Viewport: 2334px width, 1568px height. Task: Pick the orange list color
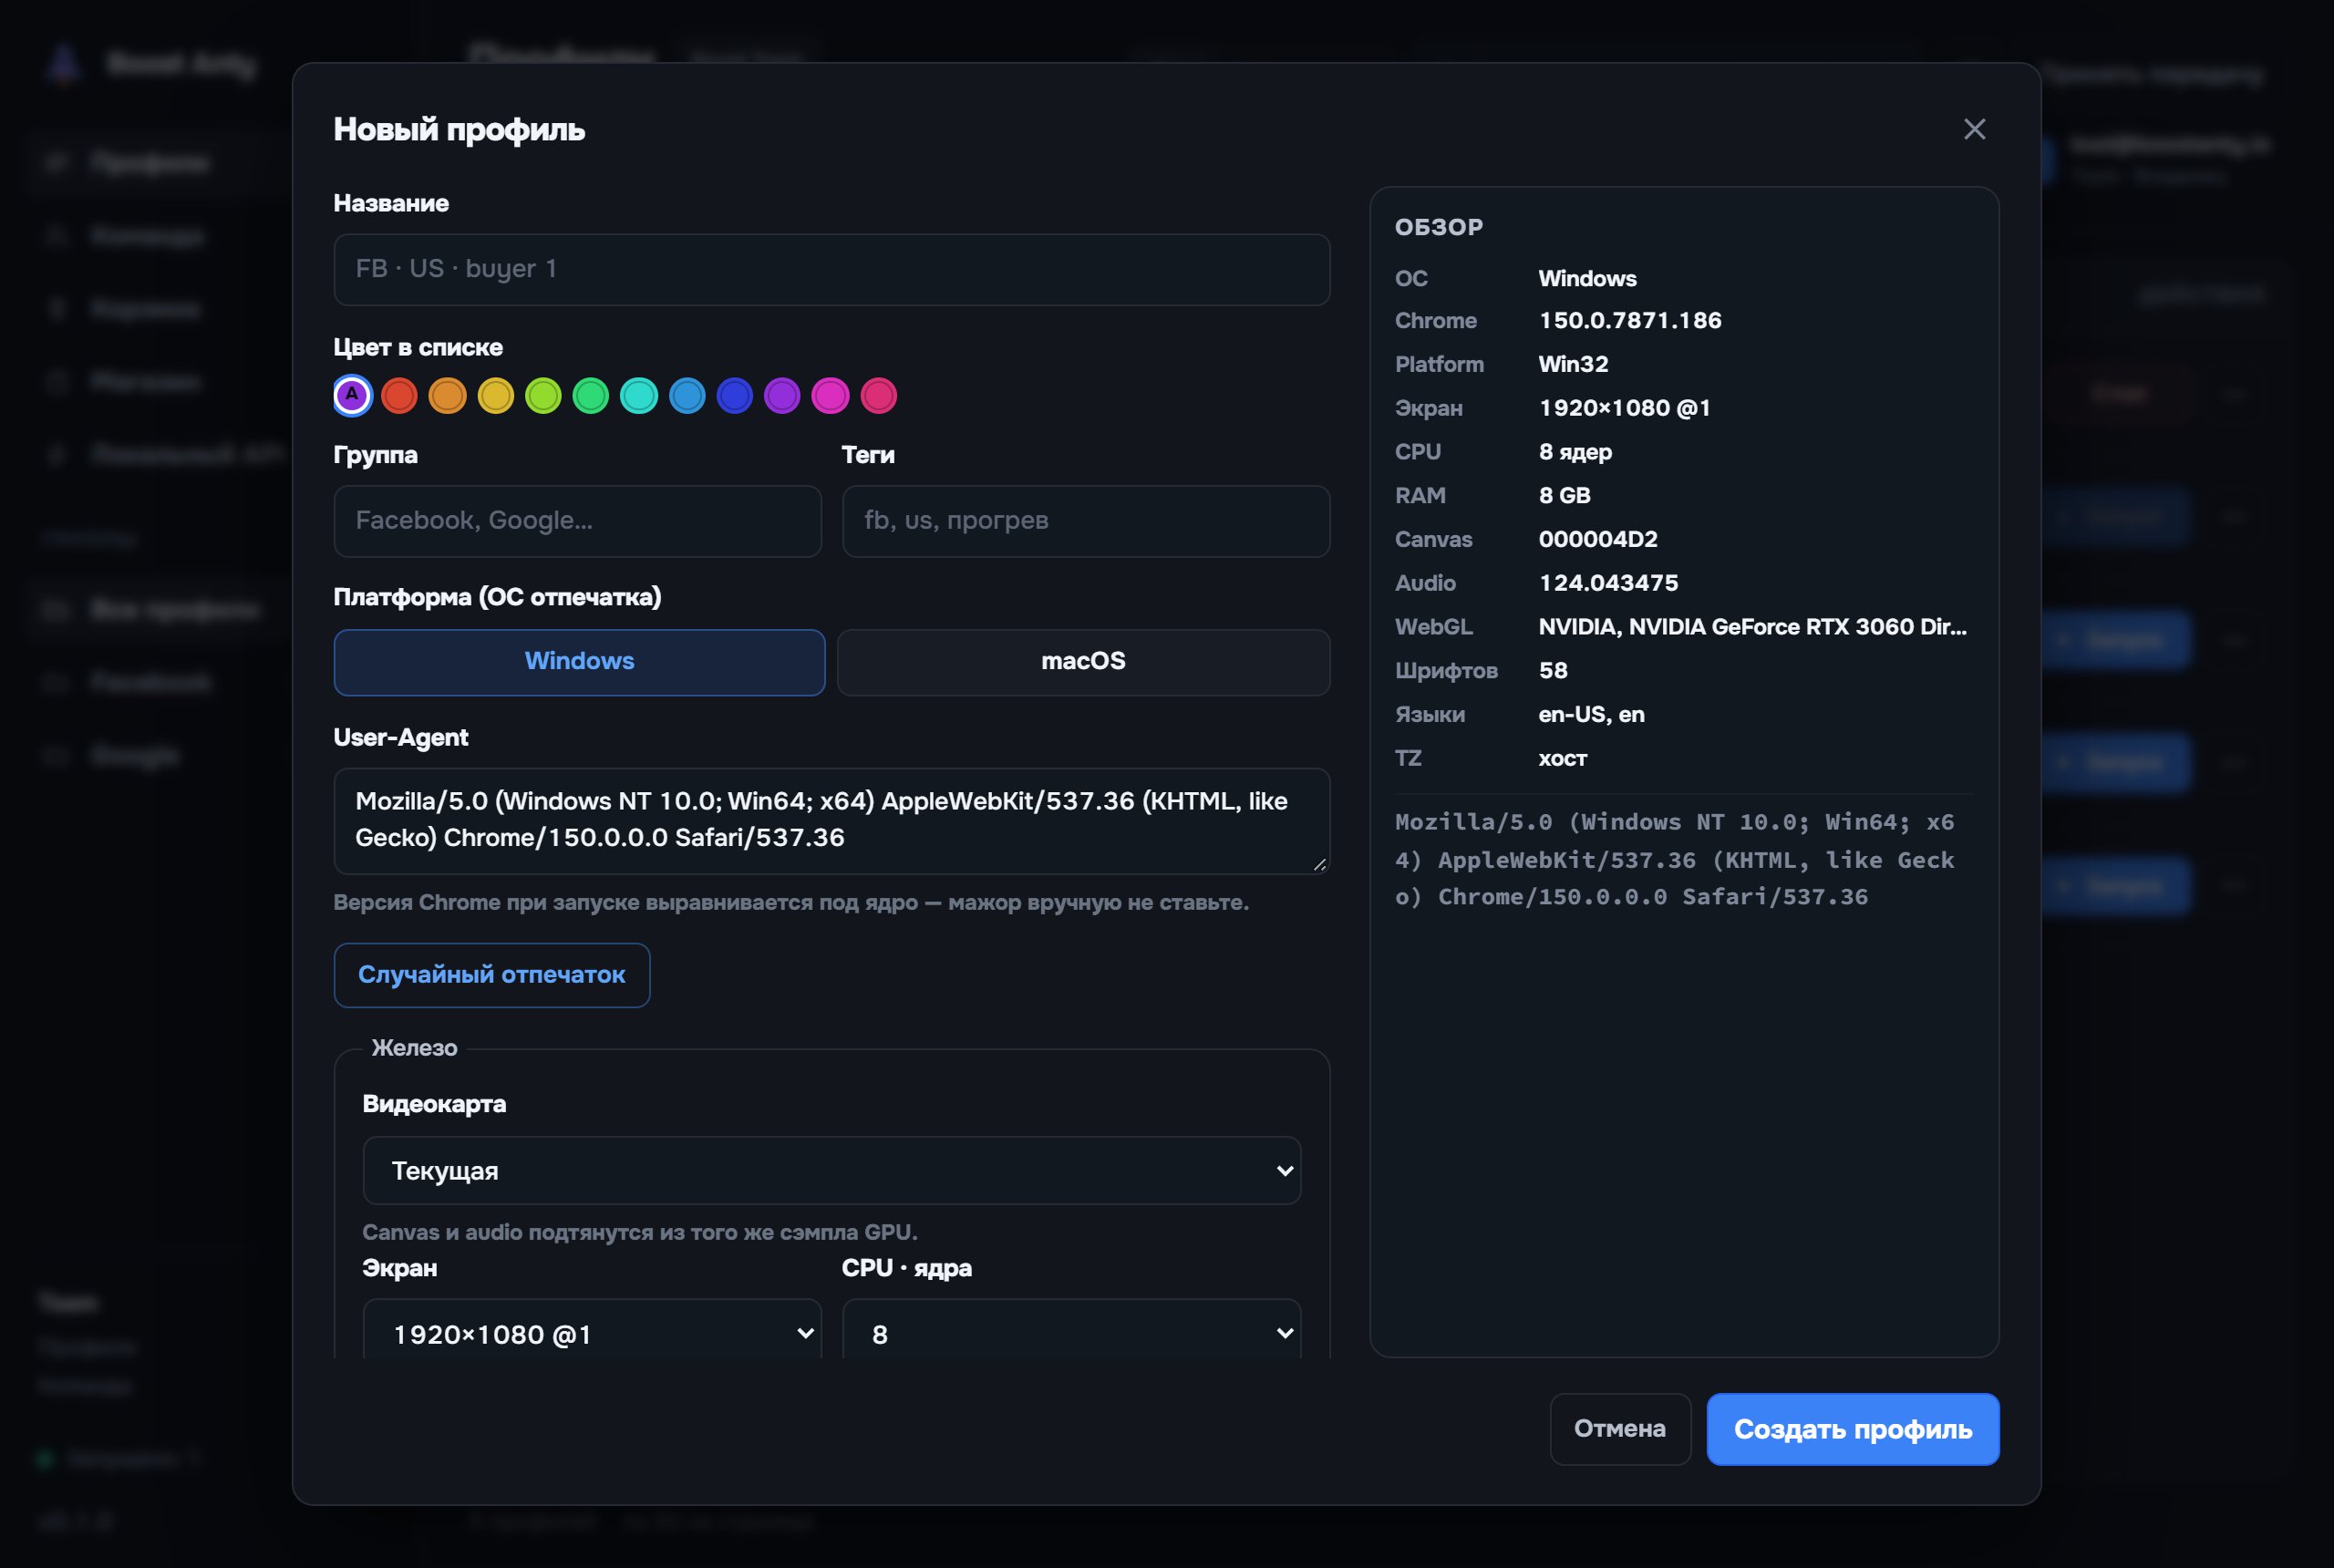(447, 395)
